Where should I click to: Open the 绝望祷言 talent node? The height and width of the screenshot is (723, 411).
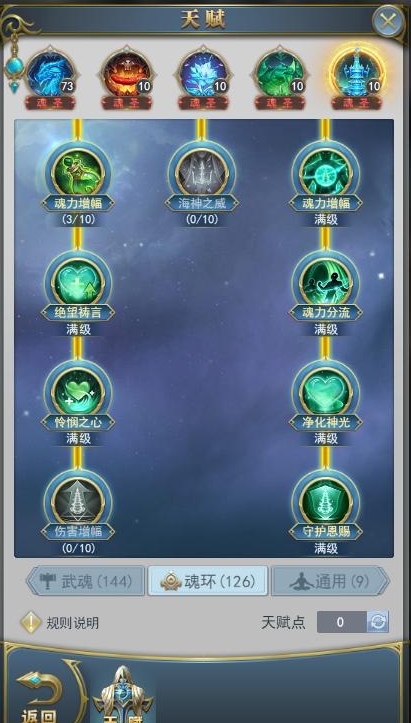(77, 283)
